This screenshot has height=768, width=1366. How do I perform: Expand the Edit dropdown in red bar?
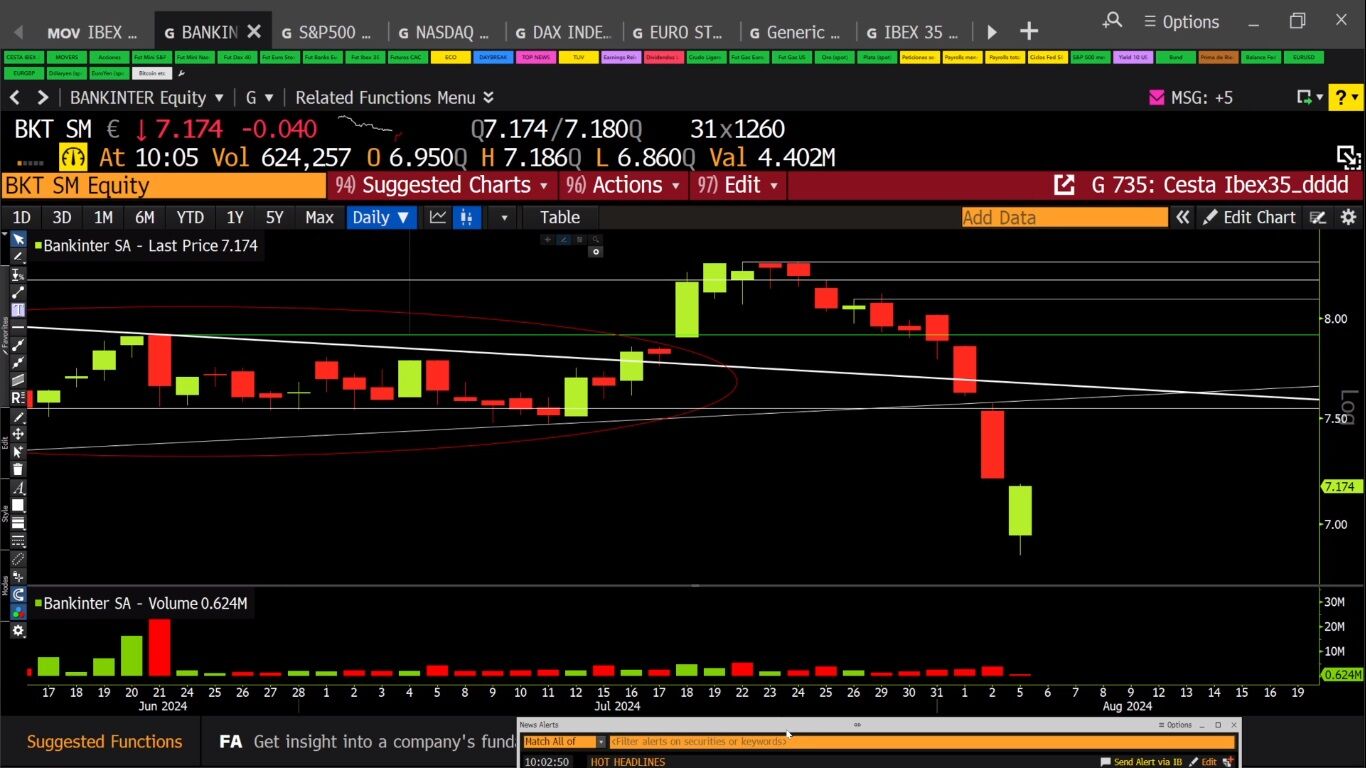pyautogui.click(x=739, y=185)
